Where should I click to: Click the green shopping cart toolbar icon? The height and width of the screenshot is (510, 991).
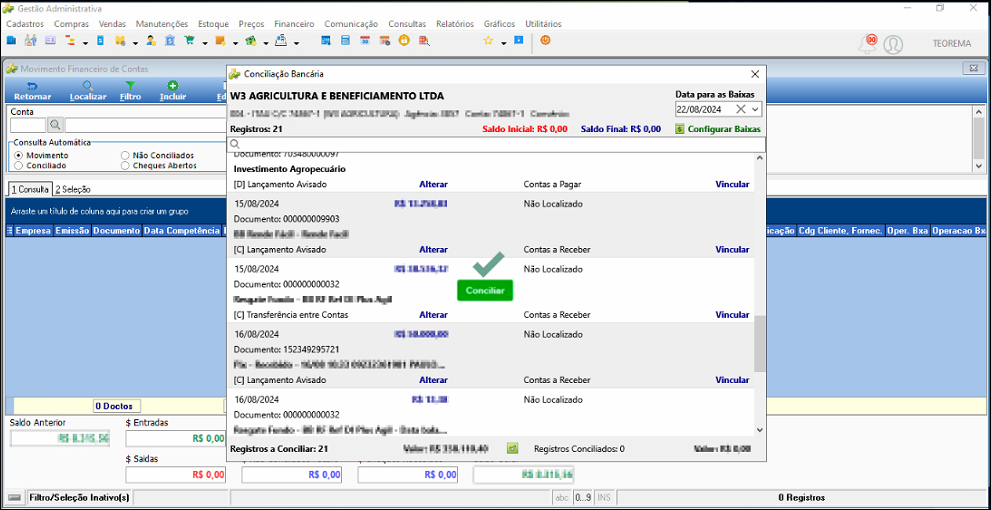tap(189, 41)
